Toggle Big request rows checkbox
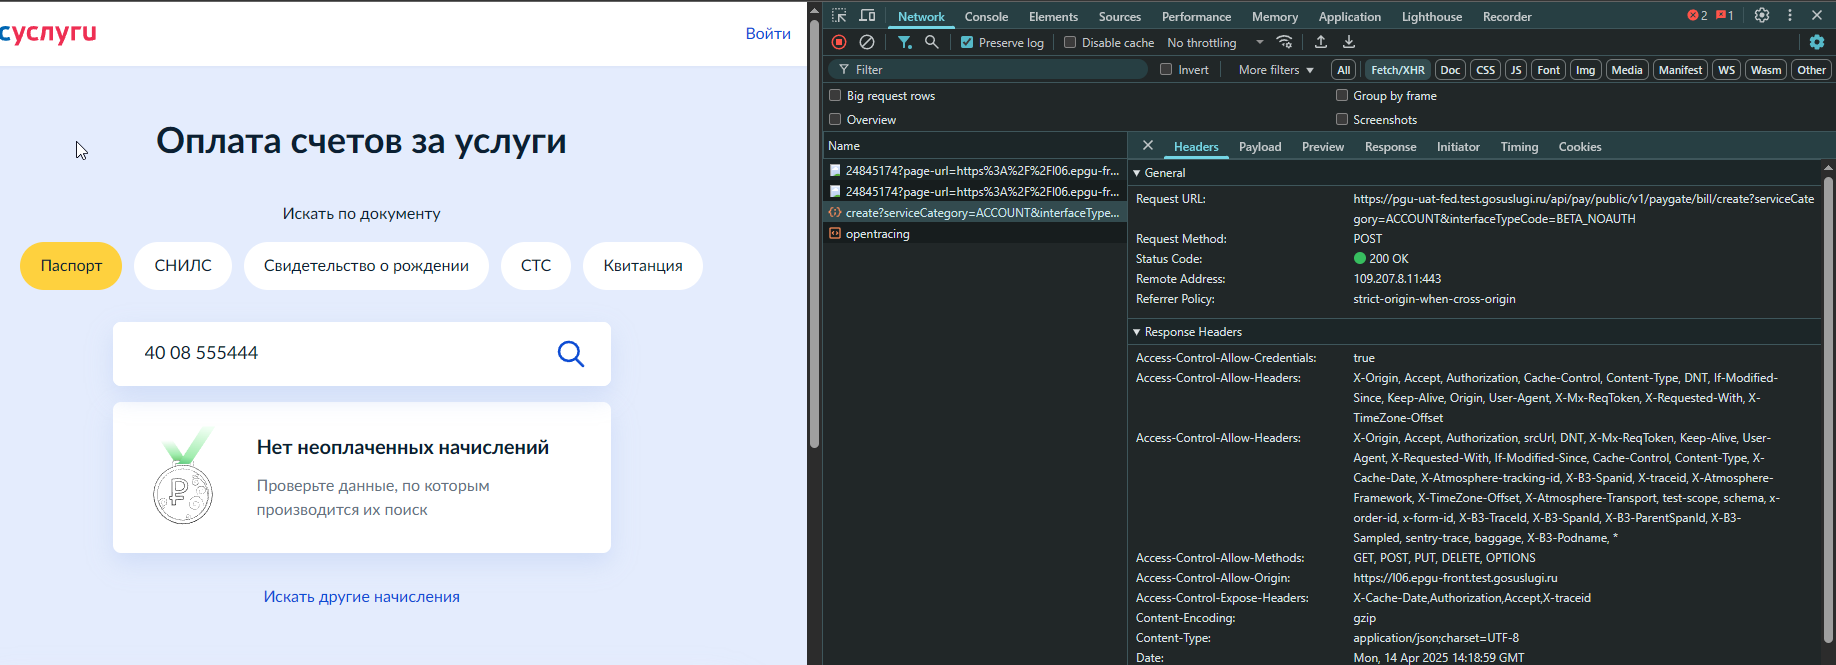Viewport: 1836px width, 665px height. coord(835,95)
